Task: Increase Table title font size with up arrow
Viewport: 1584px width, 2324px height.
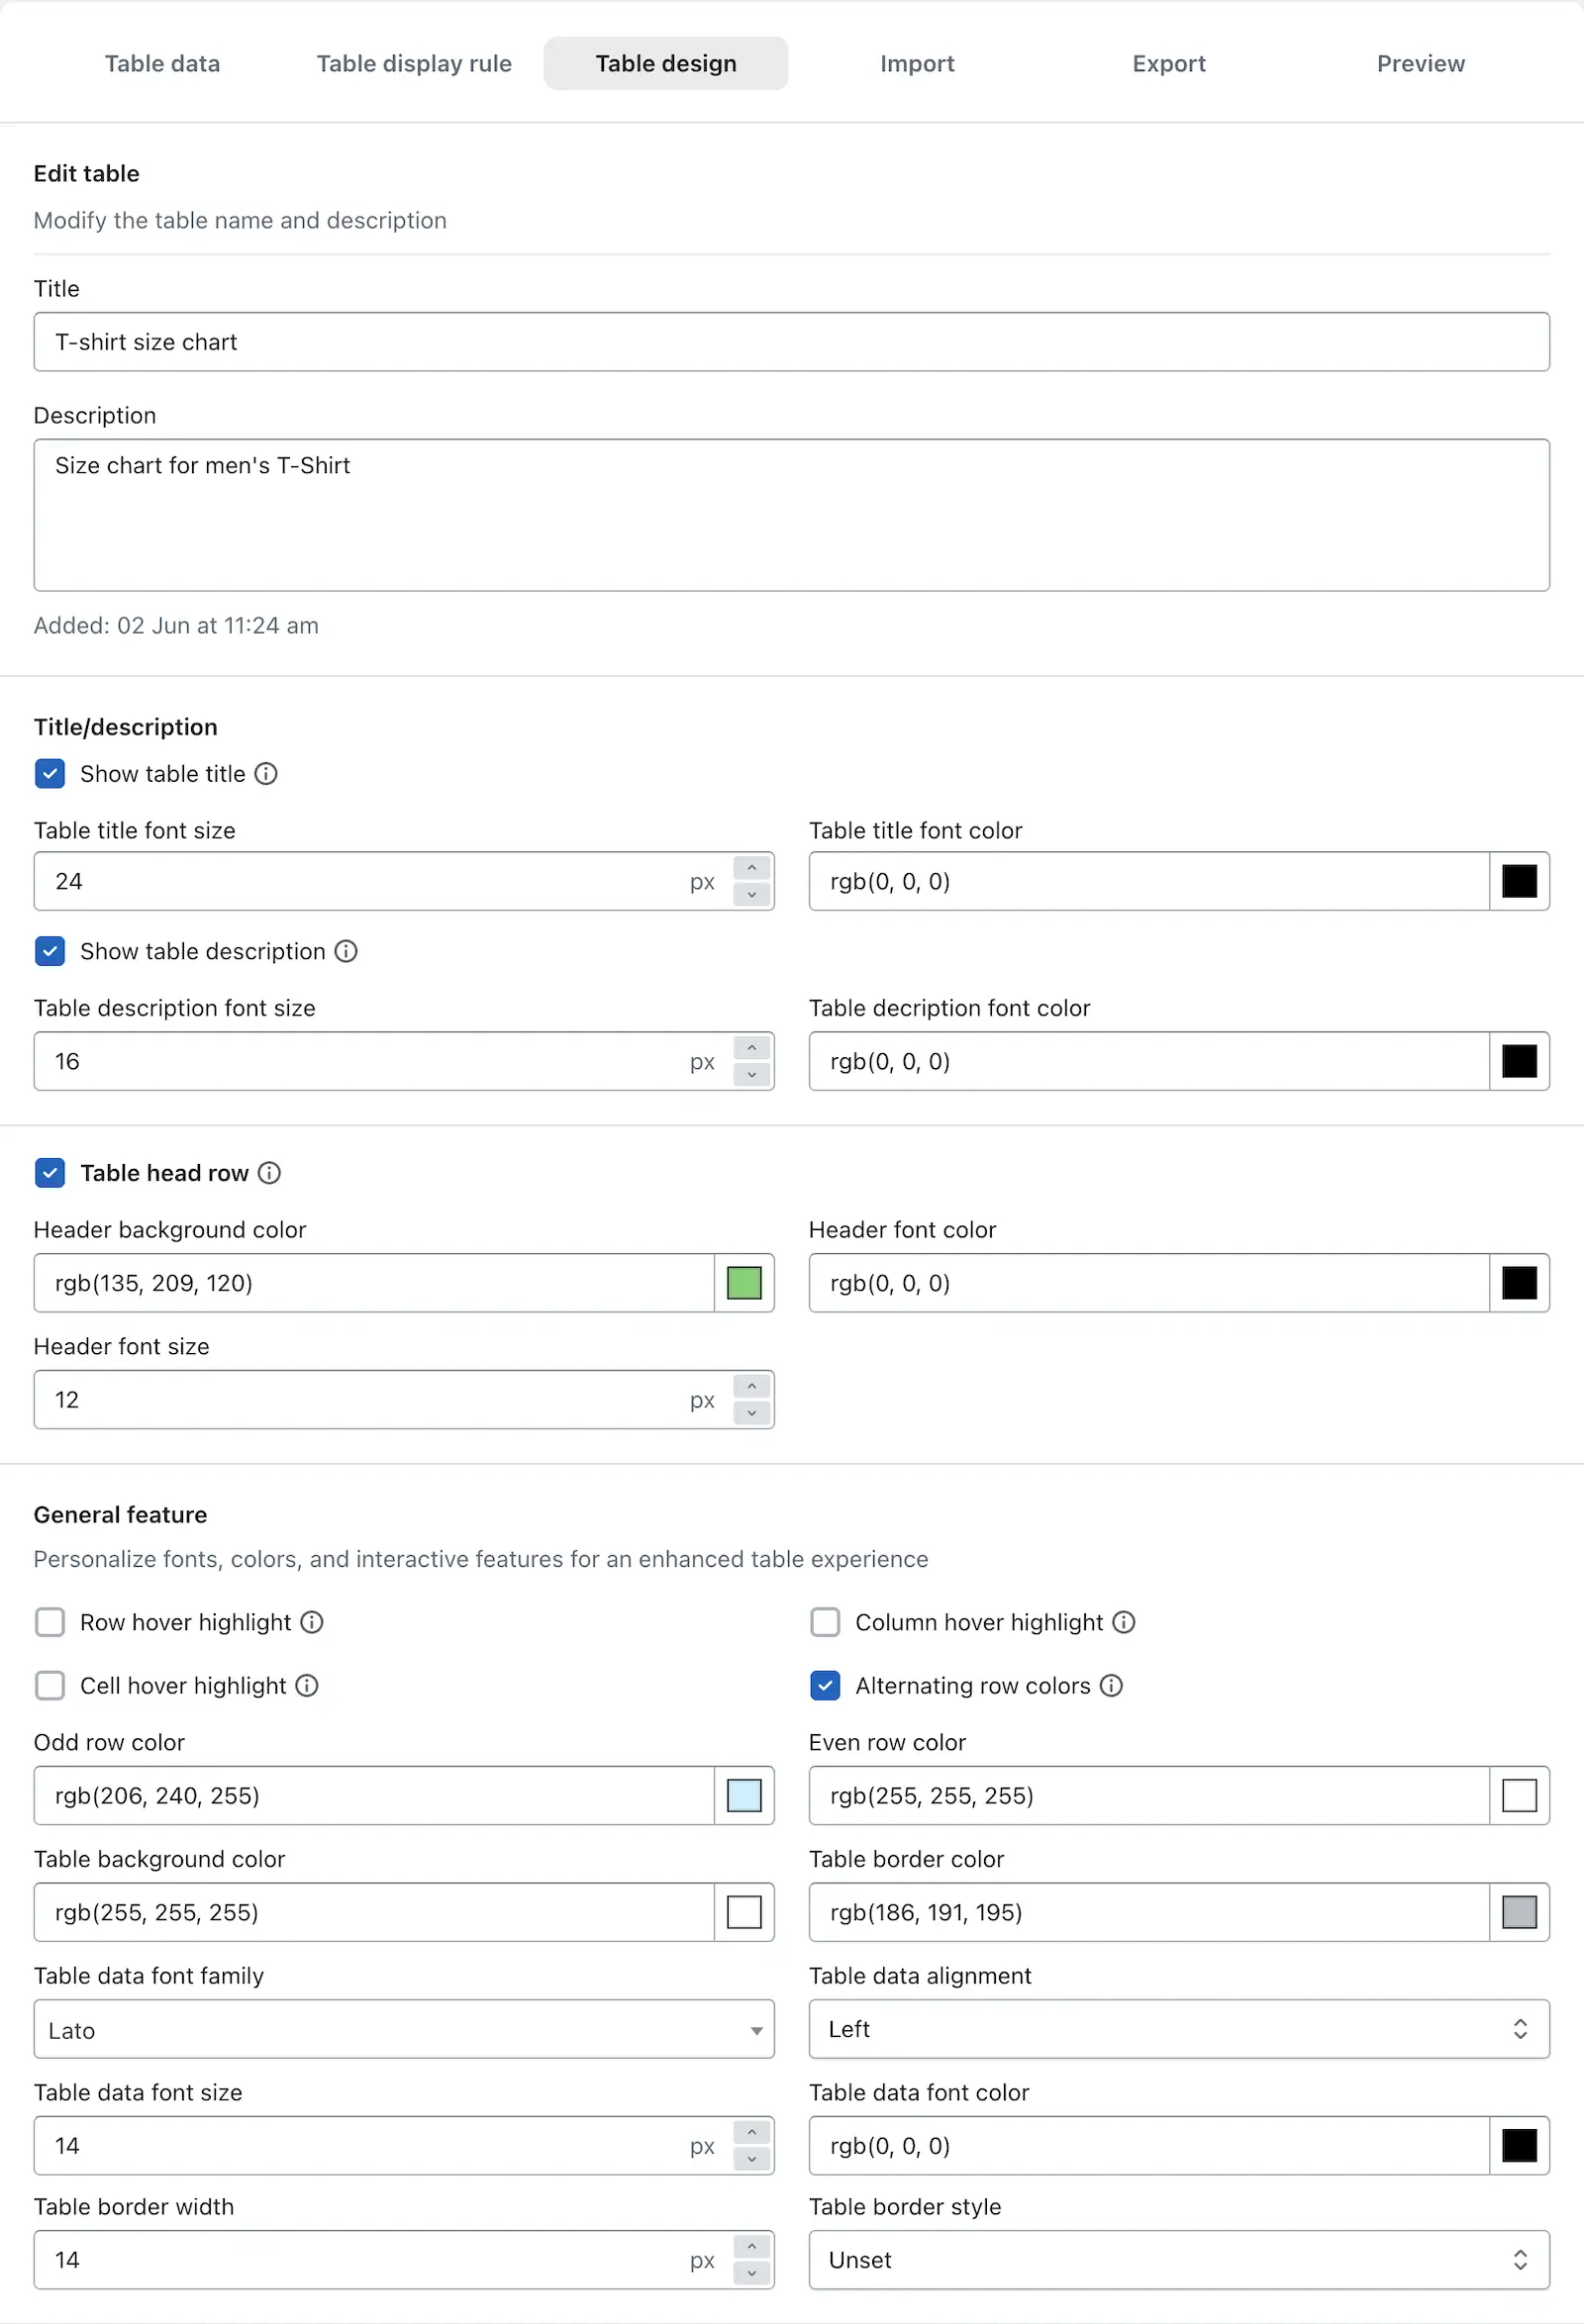Action: [752, 868]
